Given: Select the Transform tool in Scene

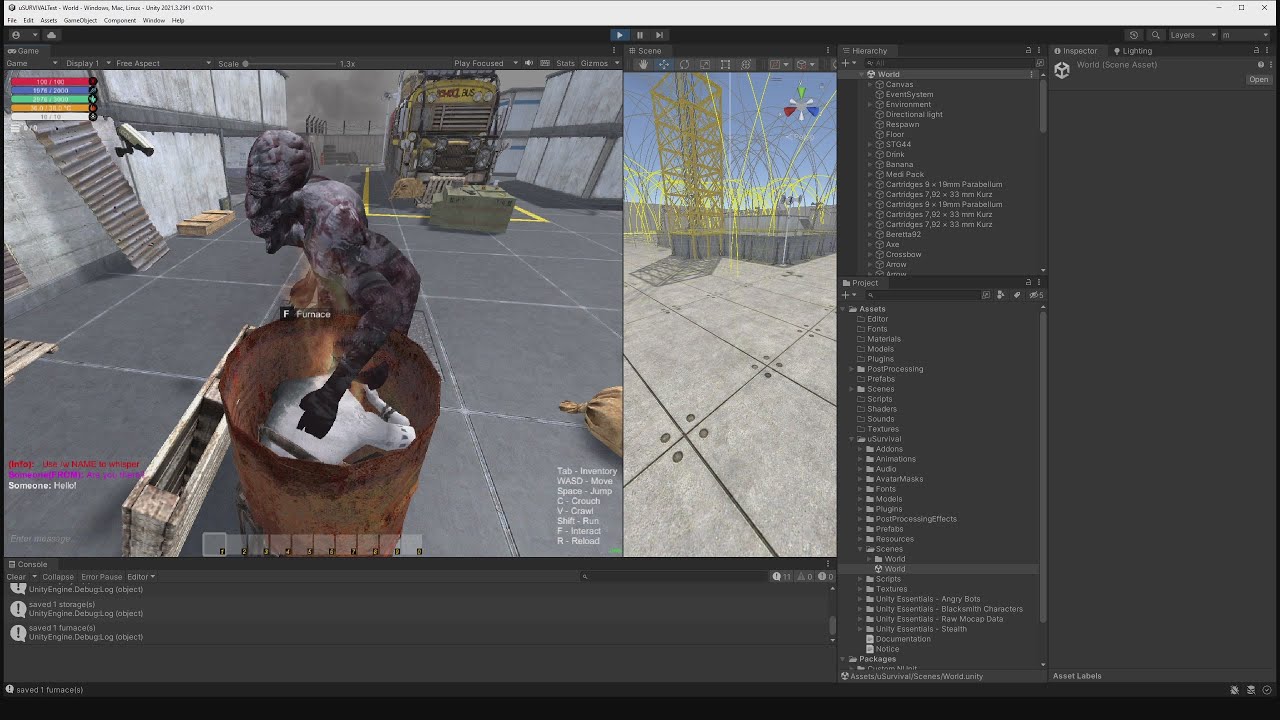Looking at the screenshot, I should click(x=746, y=64).
